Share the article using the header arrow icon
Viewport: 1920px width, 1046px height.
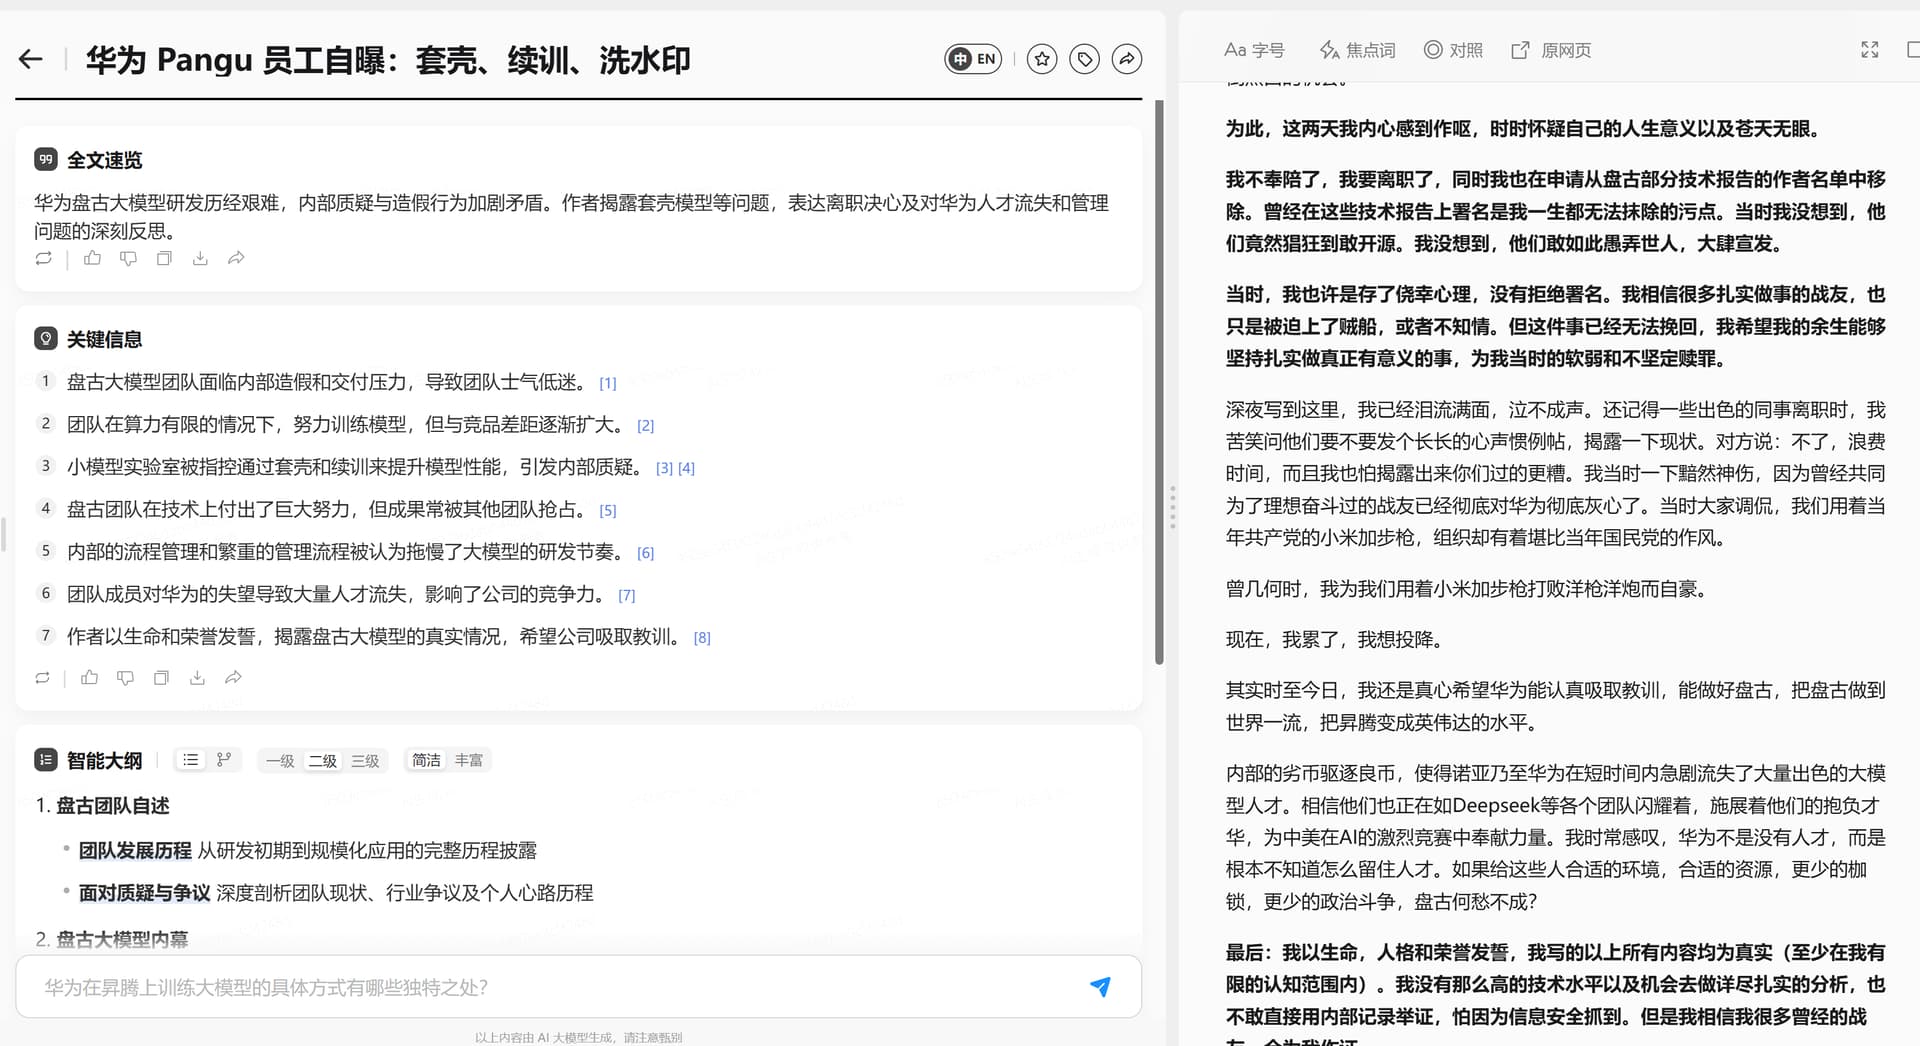(1127, 59)
